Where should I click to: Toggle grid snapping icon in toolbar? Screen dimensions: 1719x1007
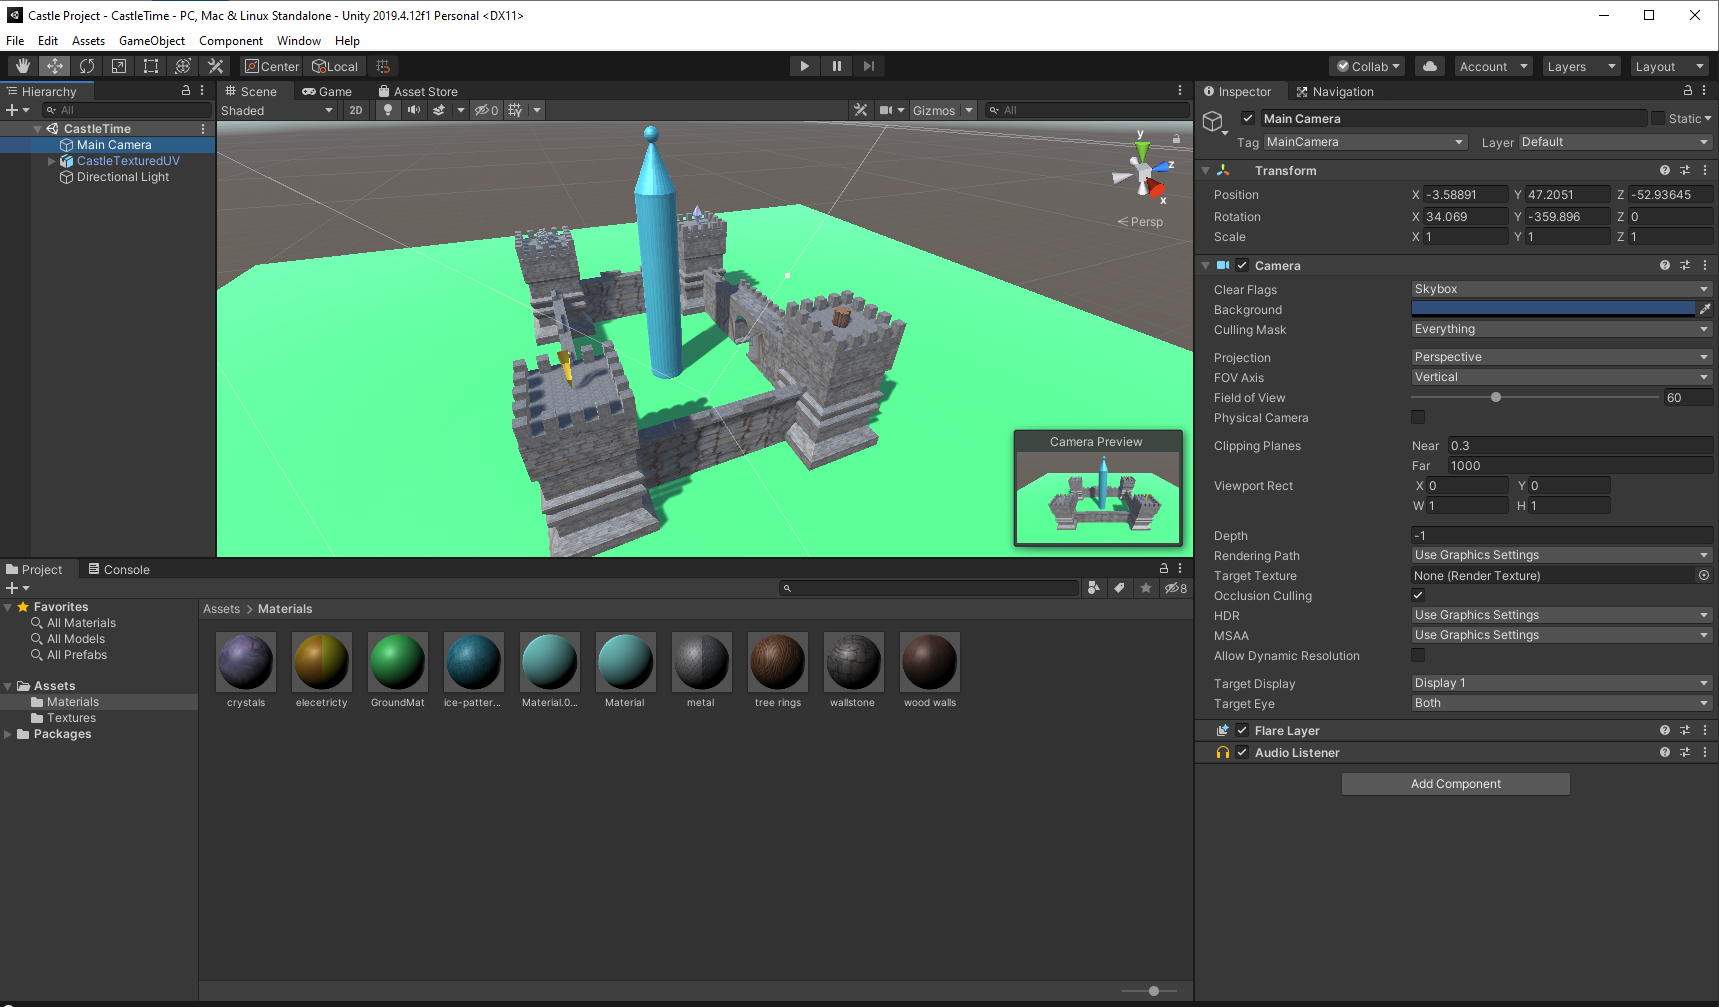(383, 66)
